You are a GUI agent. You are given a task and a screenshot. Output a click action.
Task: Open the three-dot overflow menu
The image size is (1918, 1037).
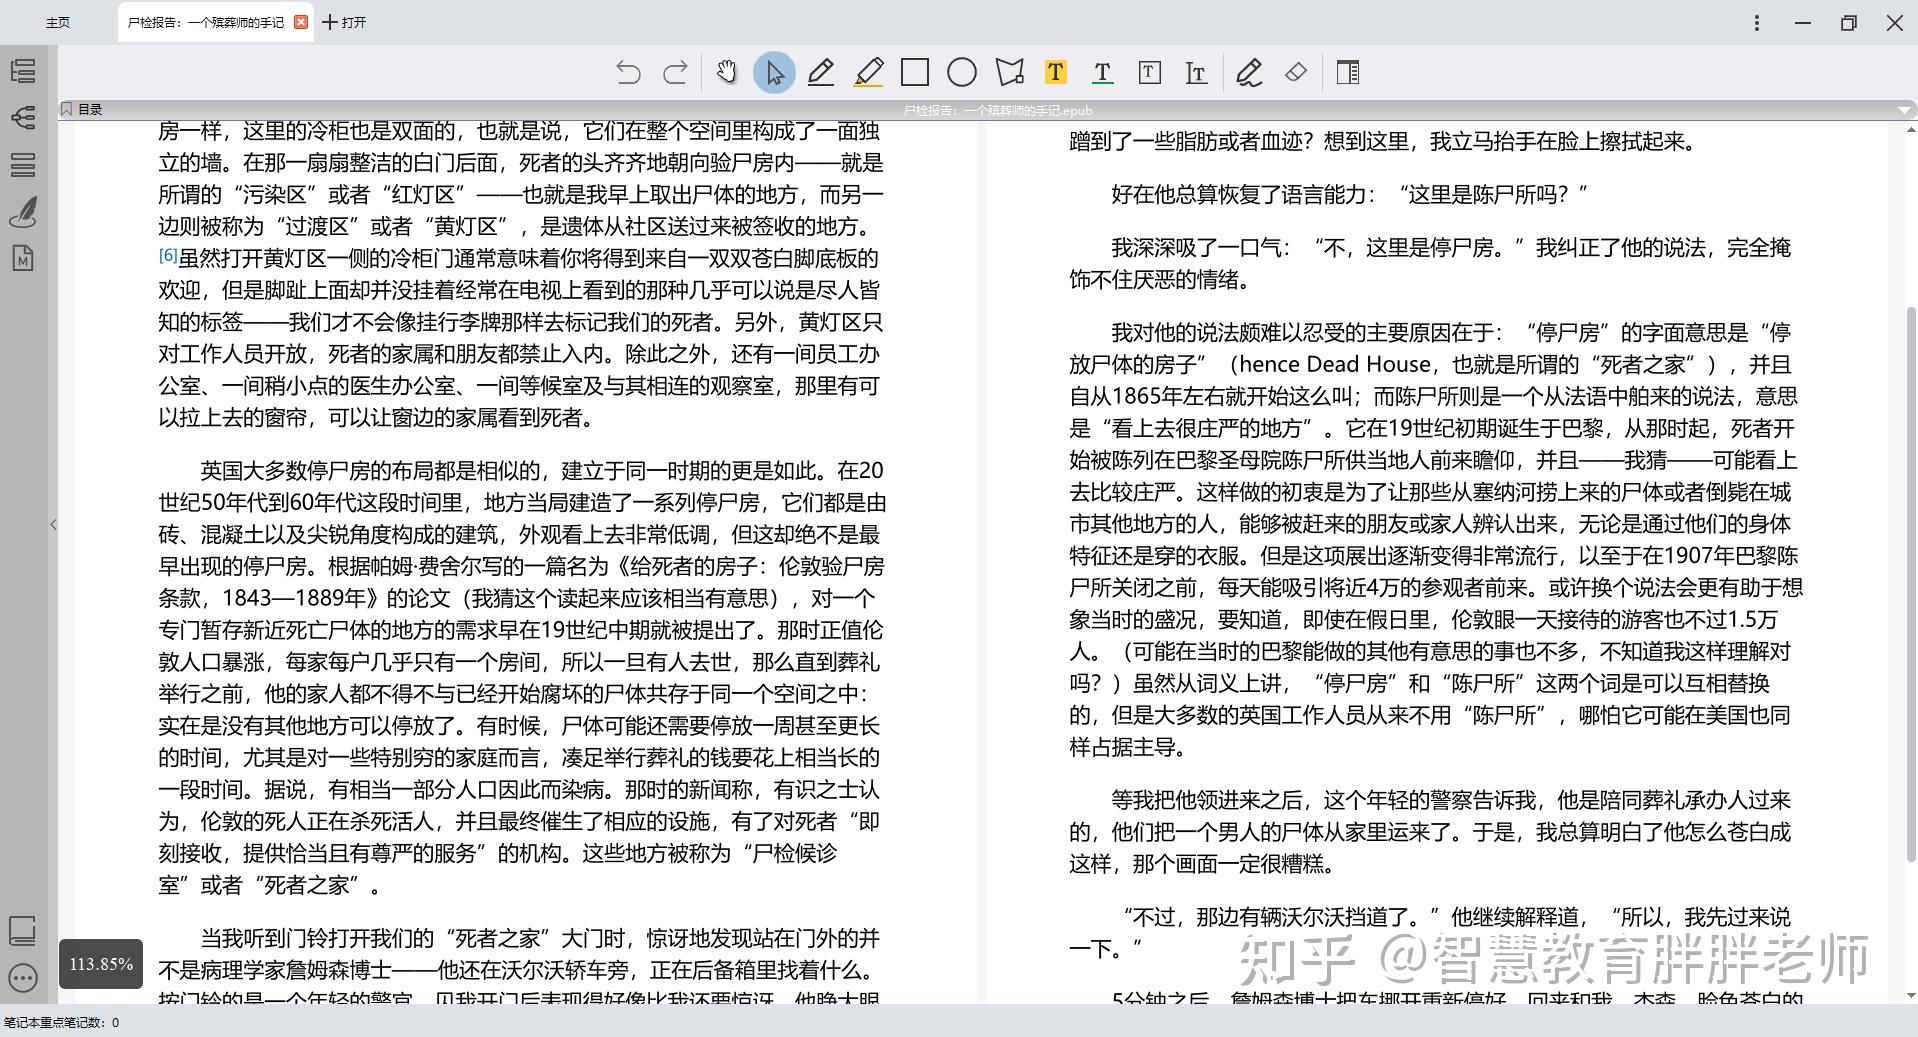pos(1757,22)
